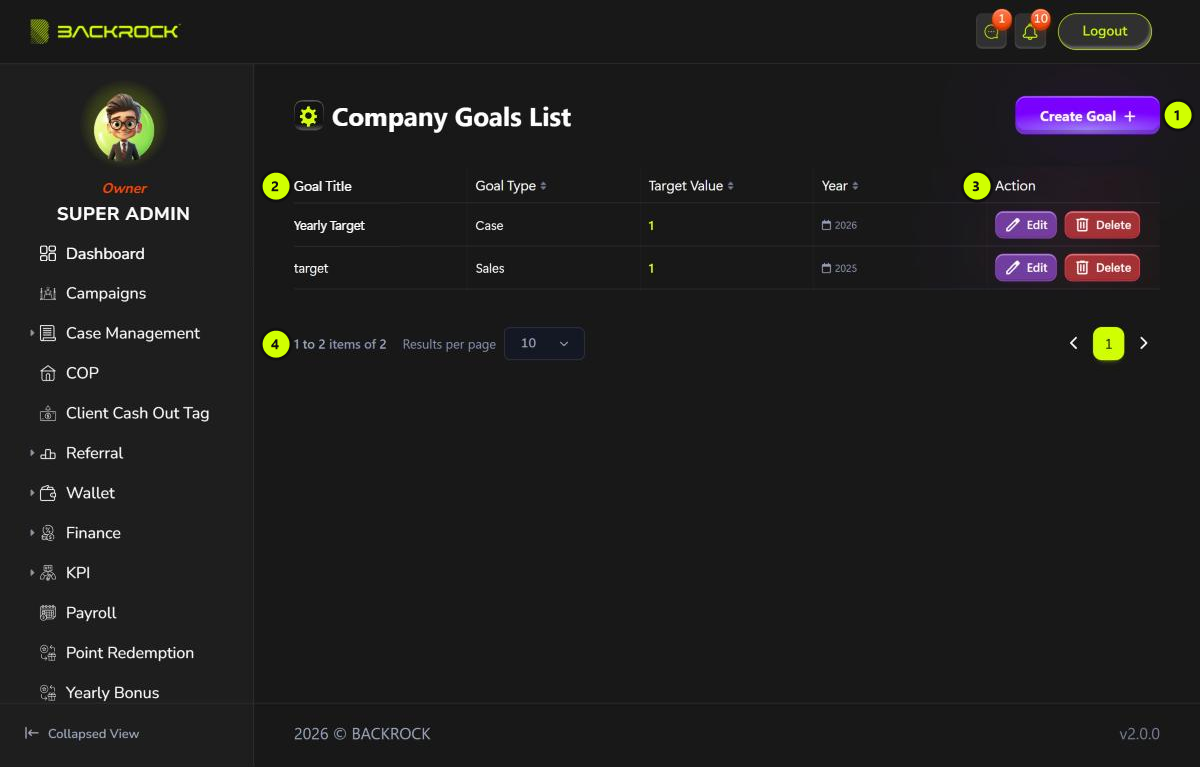Open COP from the sidebar menu
This screenshot has height=767, width=1200.
(82, 374)
